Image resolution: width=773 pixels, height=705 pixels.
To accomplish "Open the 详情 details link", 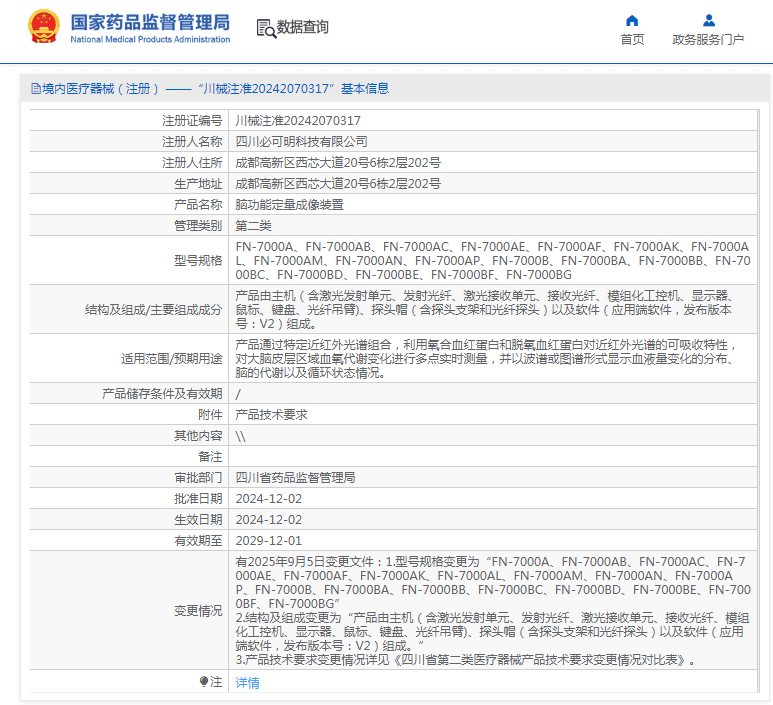I will point(247,683).
